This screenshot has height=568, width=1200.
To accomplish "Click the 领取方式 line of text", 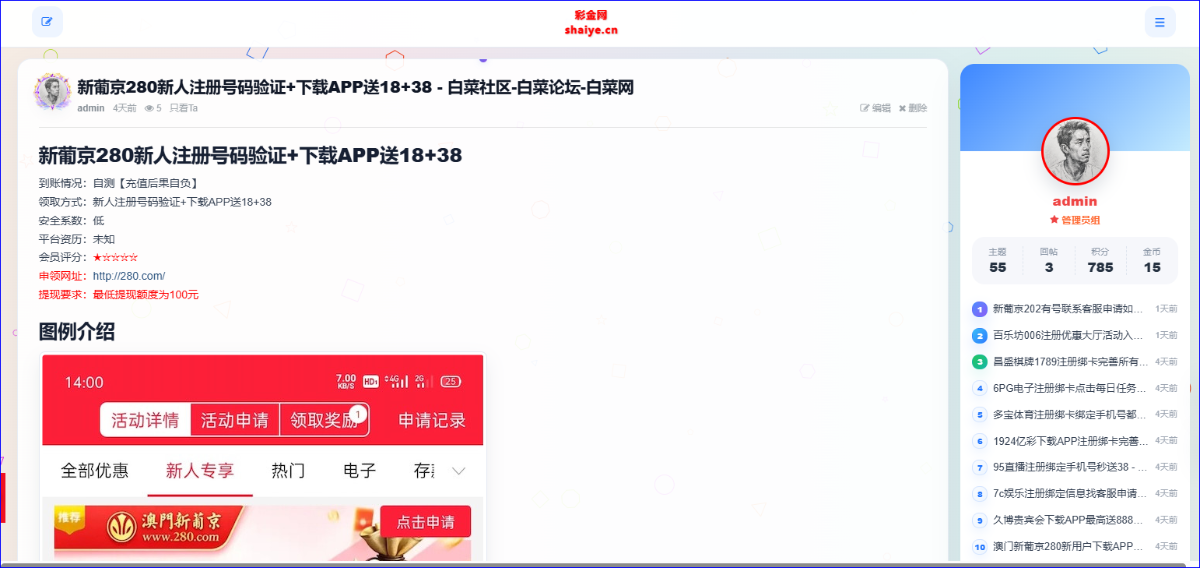I will [x=155, y=202].
